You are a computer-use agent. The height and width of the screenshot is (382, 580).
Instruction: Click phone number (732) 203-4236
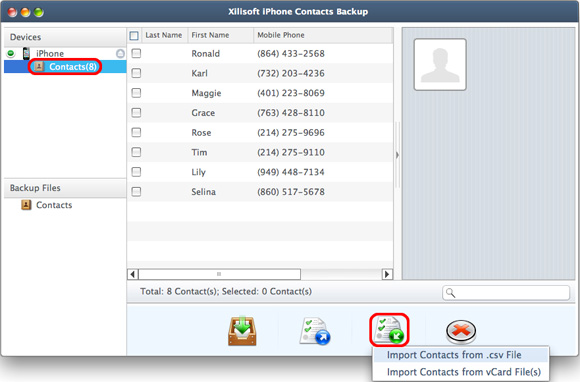(291, 73)
